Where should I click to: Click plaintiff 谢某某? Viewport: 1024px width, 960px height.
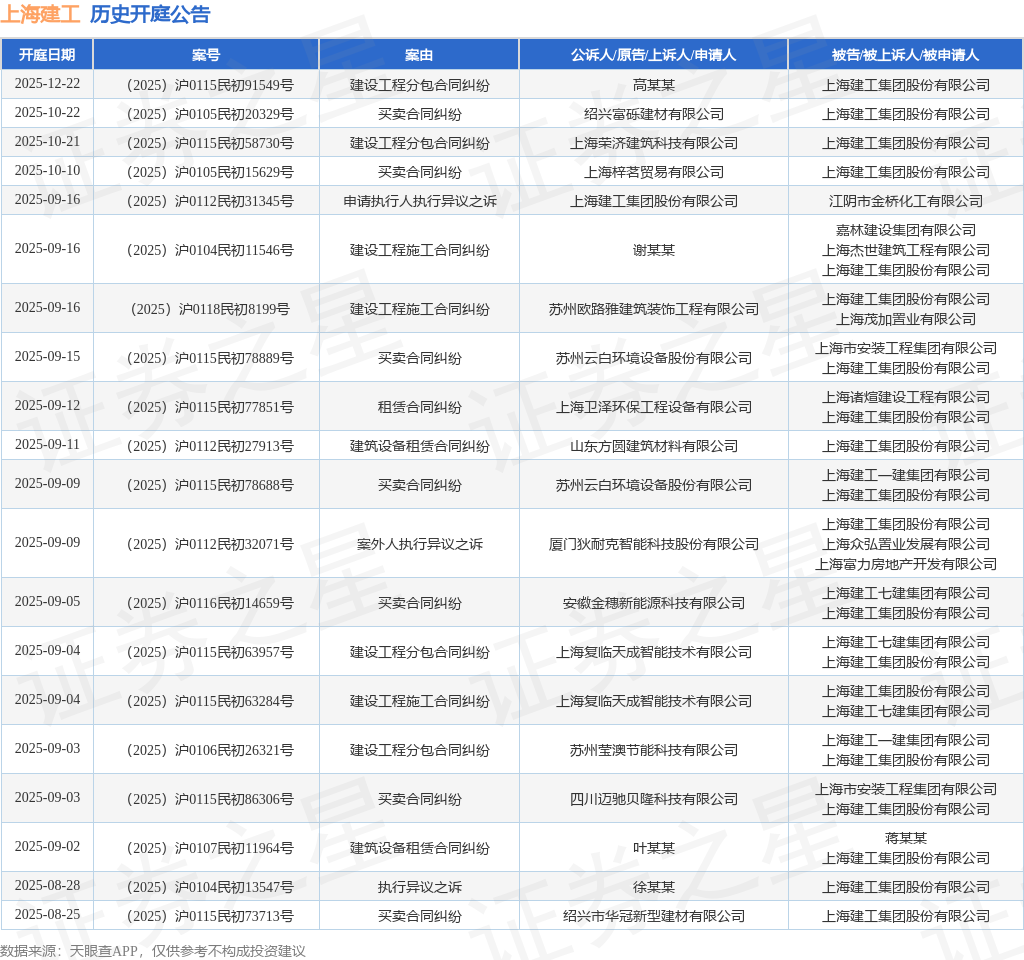pyautogui.click(x=653, y=249)
